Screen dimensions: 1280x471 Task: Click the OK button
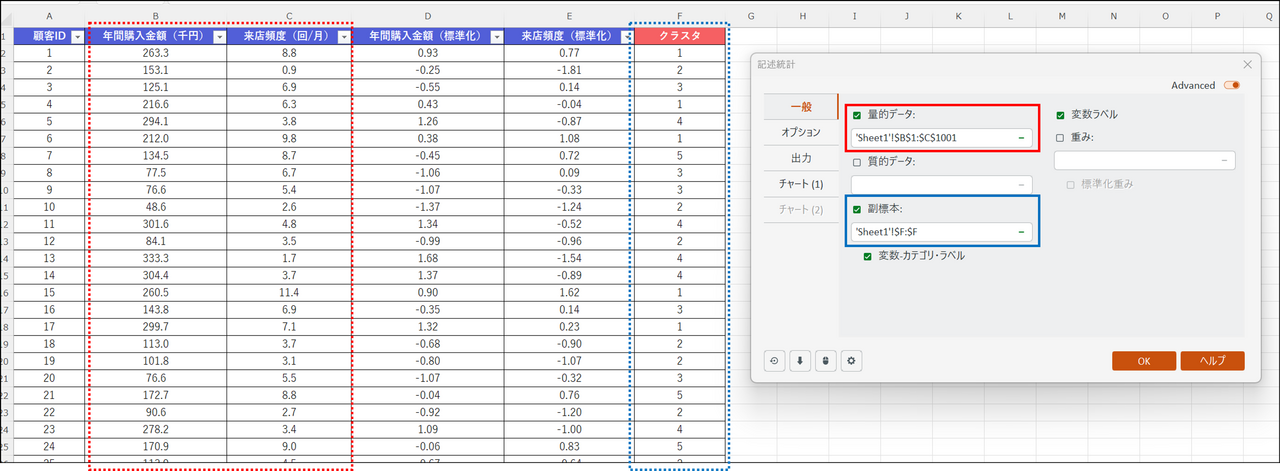[x=1144, y=361]
